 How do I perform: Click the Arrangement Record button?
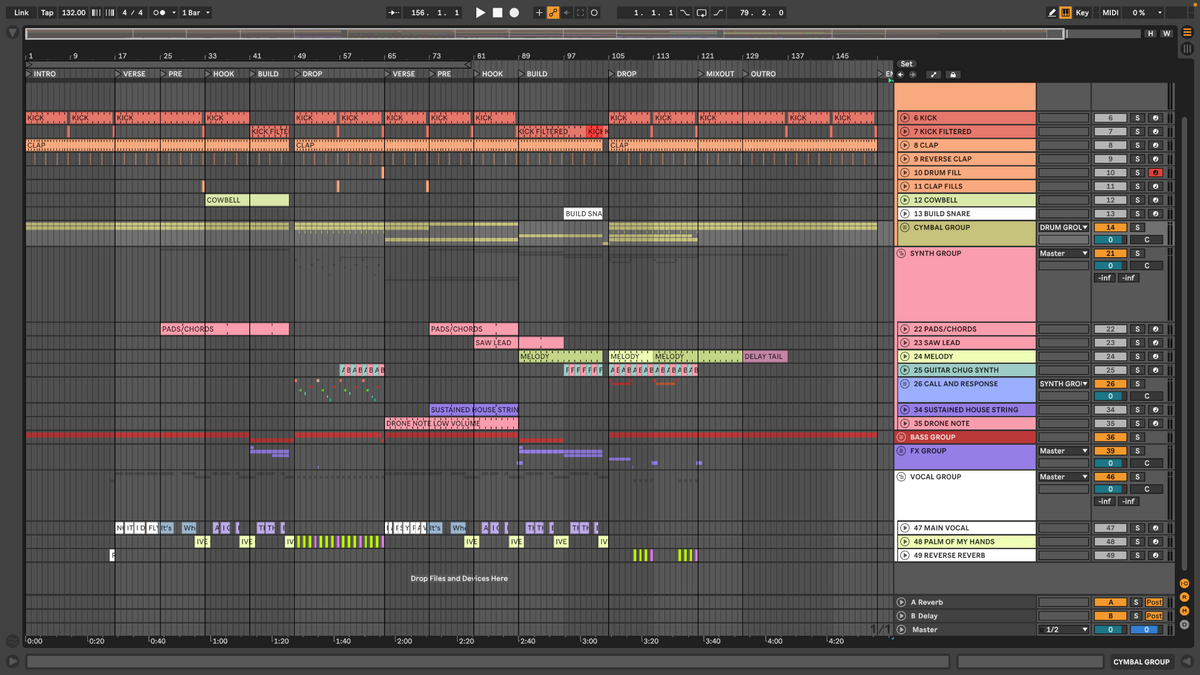click(x=514, y=13)
